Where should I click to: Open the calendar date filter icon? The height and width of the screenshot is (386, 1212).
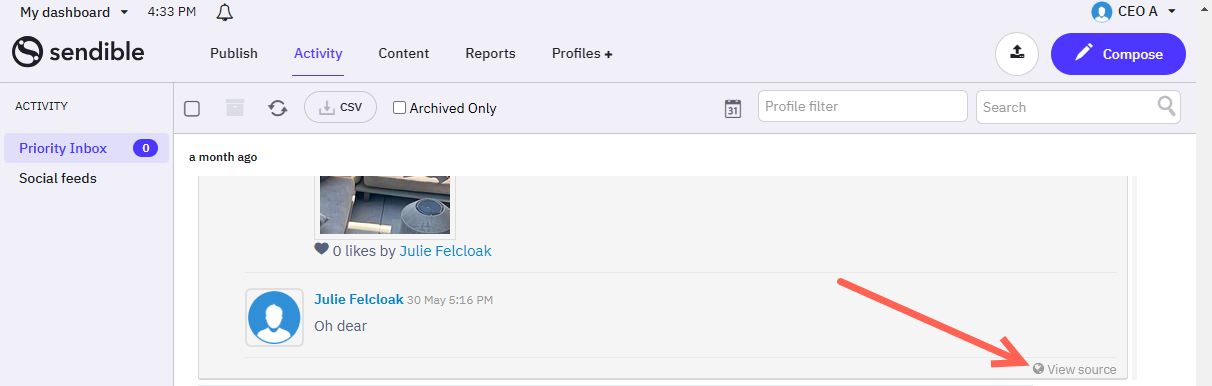click(733, 108)
